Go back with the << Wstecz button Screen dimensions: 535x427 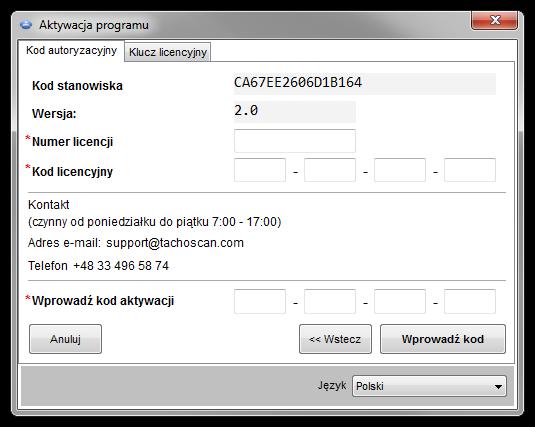tap(335, 339)
